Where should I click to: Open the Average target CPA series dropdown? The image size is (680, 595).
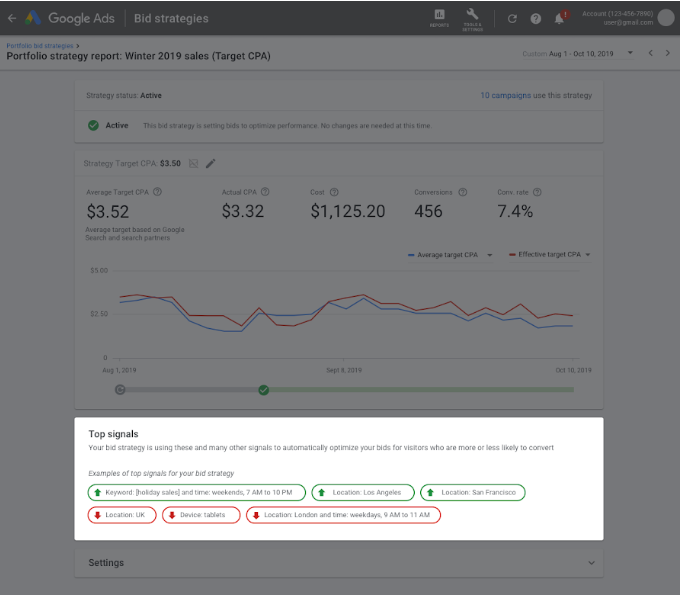491,255
